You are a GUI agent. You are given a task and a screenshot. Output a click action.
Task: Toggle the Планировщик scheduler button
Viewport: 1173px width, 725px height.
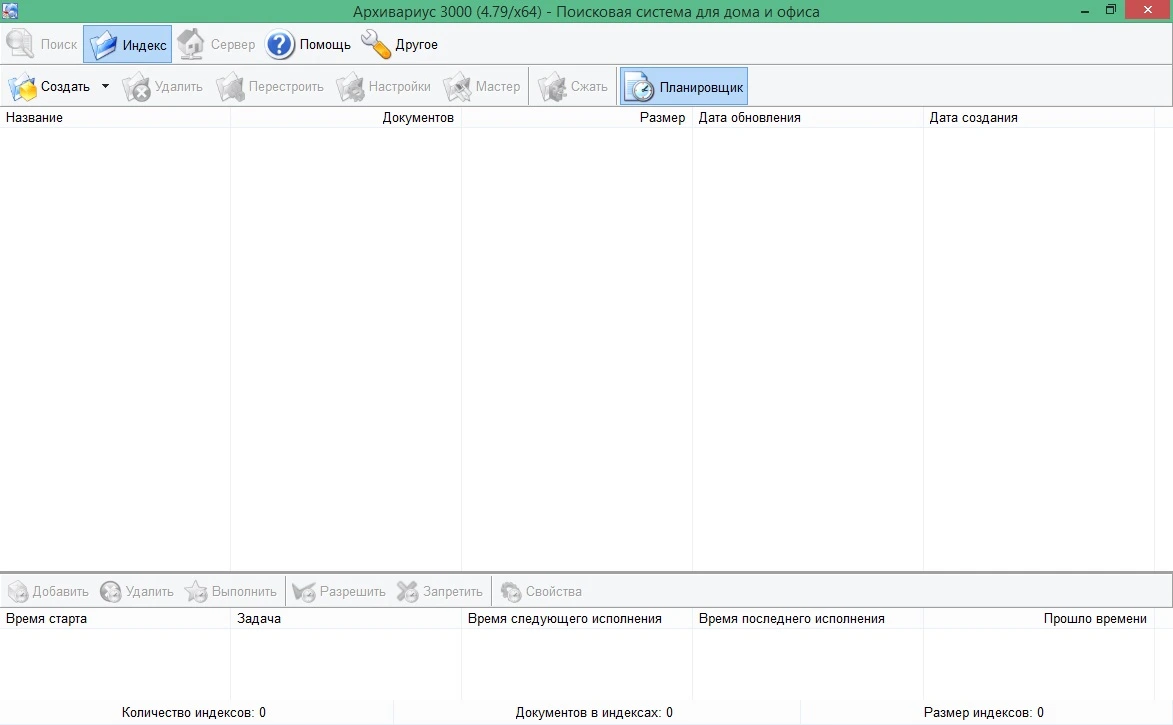pyautogui.click(x=684, y=87)
